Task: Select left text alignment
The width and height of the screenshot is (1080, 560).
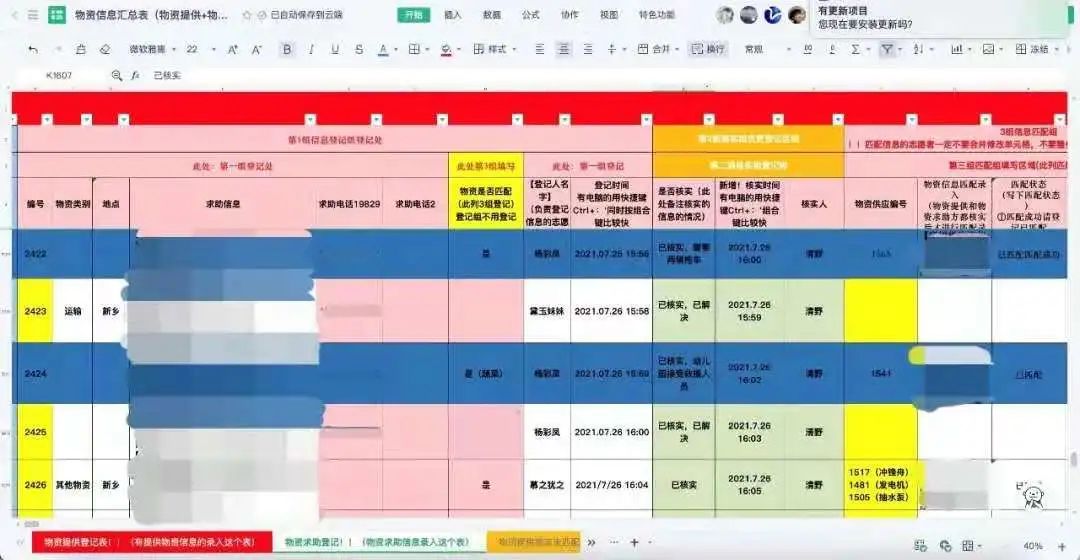Action: click(x=539, y=50)
